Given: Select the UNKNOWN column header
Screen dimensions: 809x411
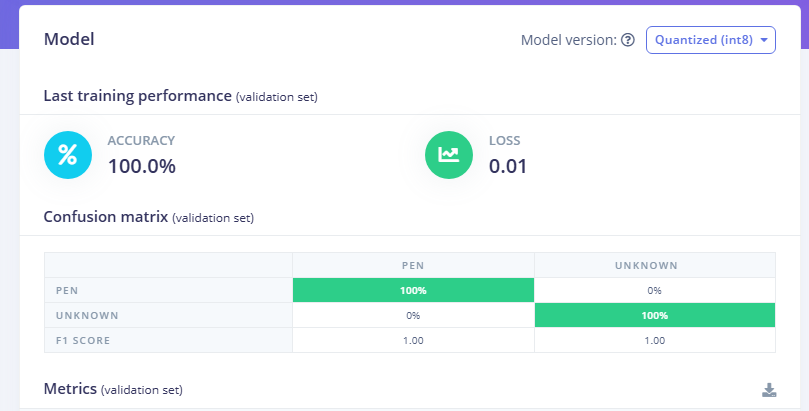Looking at the screenshot, I should pos(655,266).
